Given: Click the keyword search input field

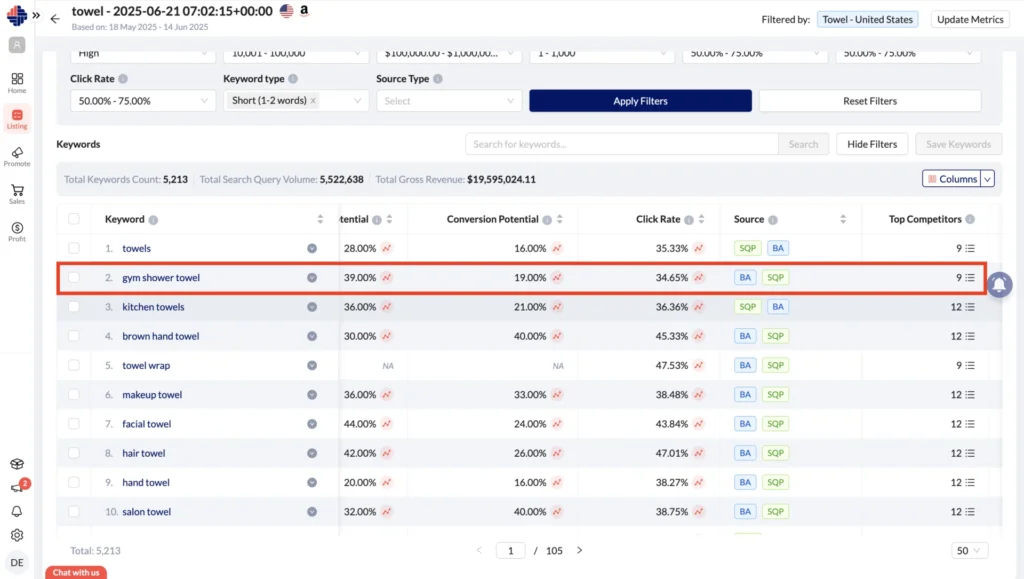Looking at the screenshot, I should 621,144.
